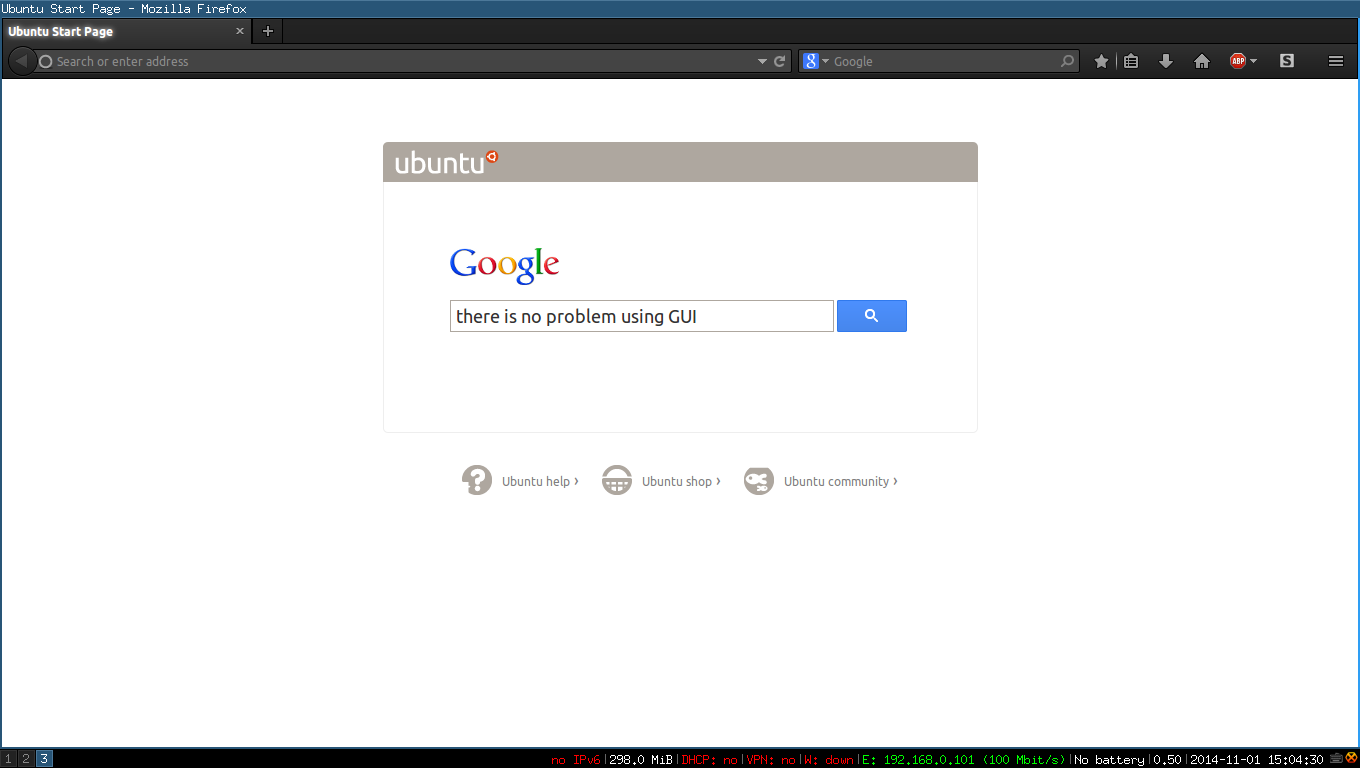Open the Downloads arrow panel
This screenshot has height=768, width=1360.
(1165, 61)
